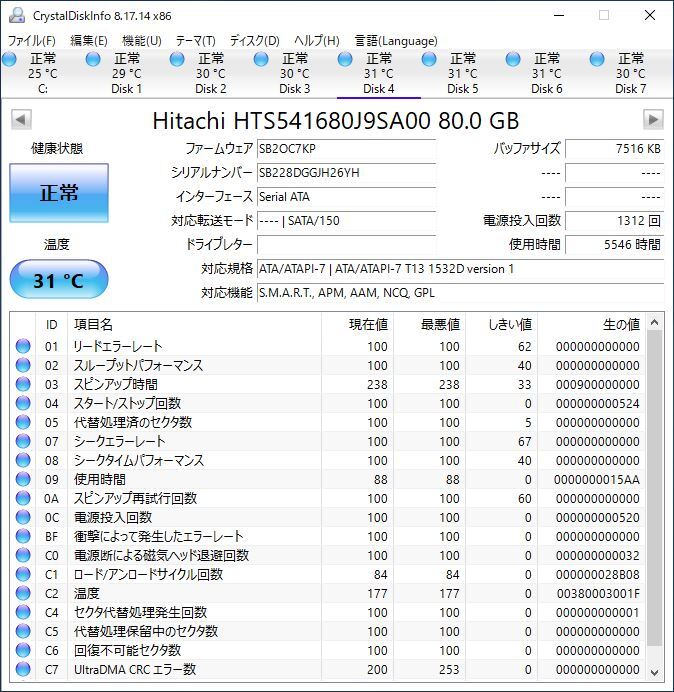Click scrollbar down arrow in attribute list

point(655,673)
